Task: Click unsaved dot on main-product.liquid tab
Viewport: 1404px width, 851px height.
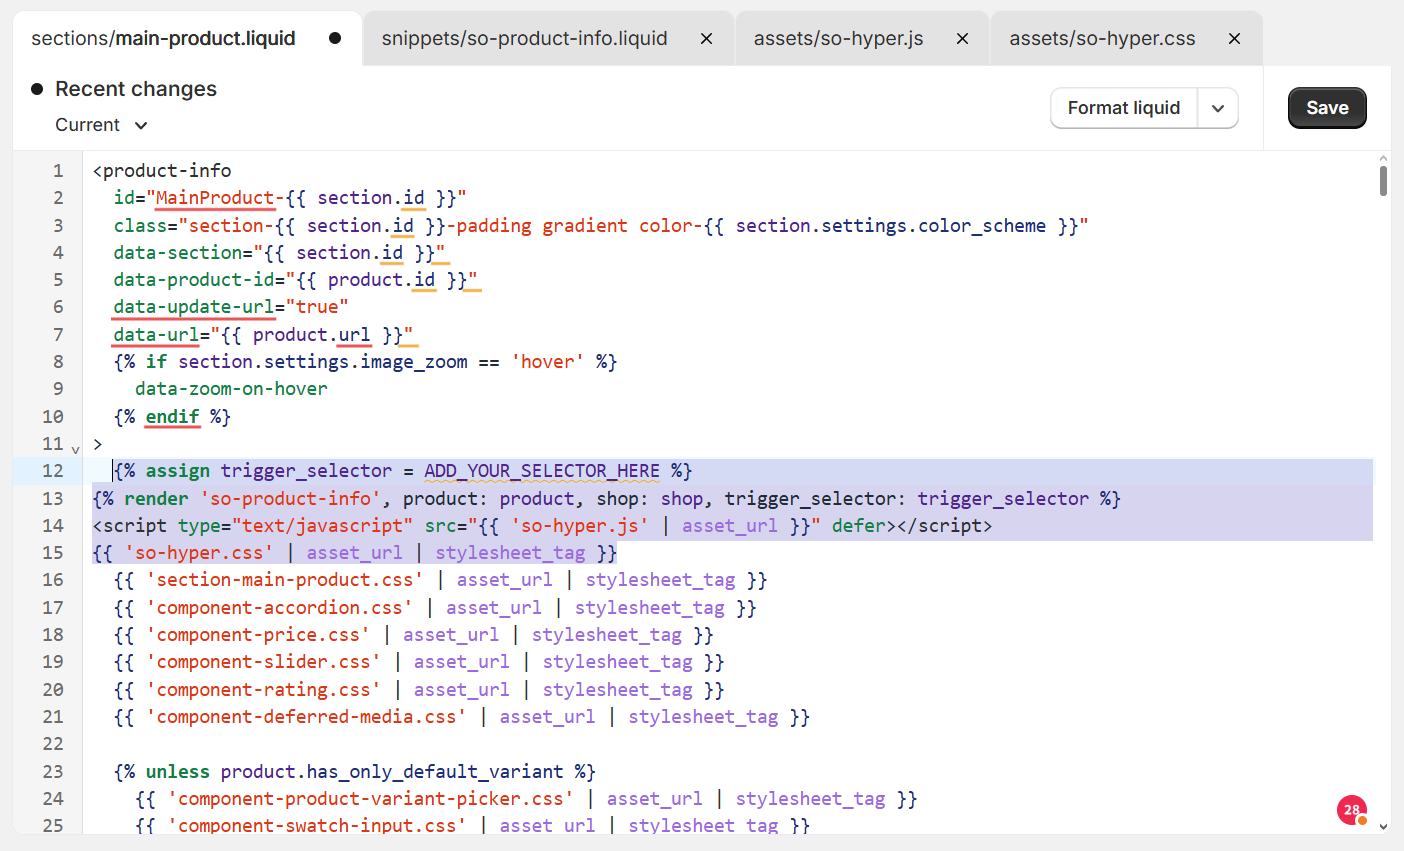Action: click(x=335, y=38)
